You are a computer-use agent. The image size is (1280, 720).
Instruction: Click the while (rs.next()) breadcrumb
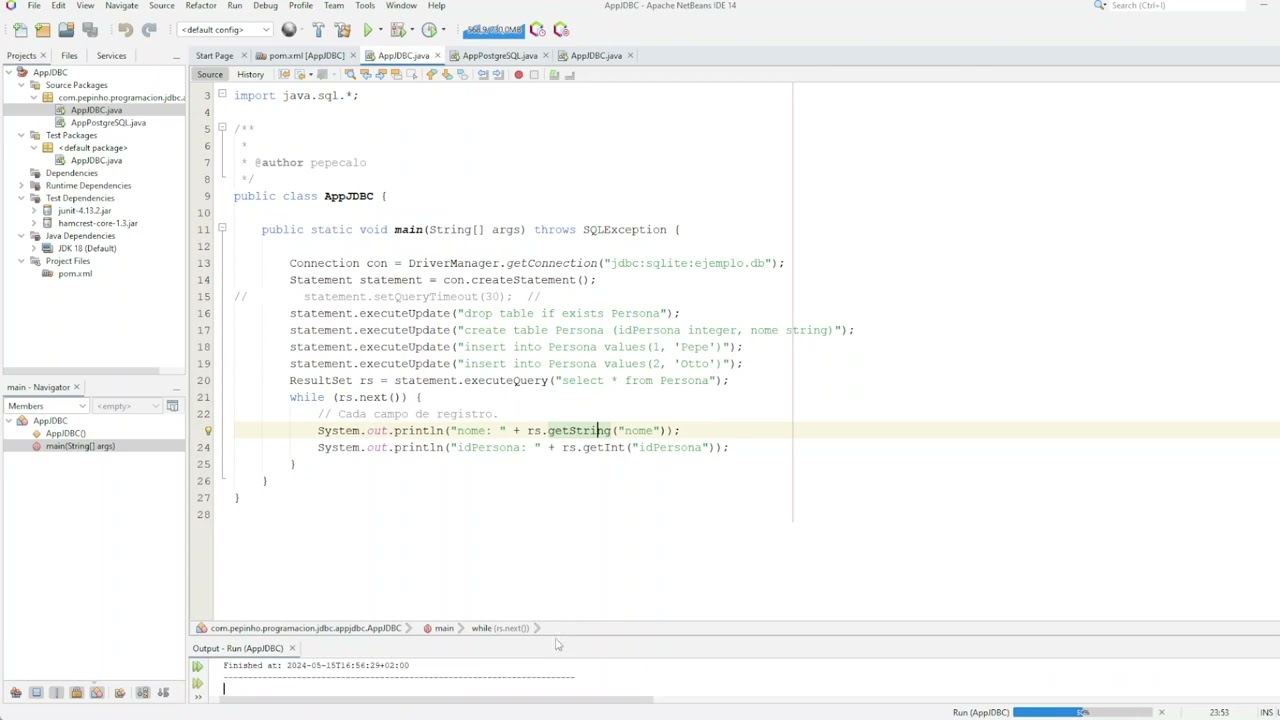point(500,628)
